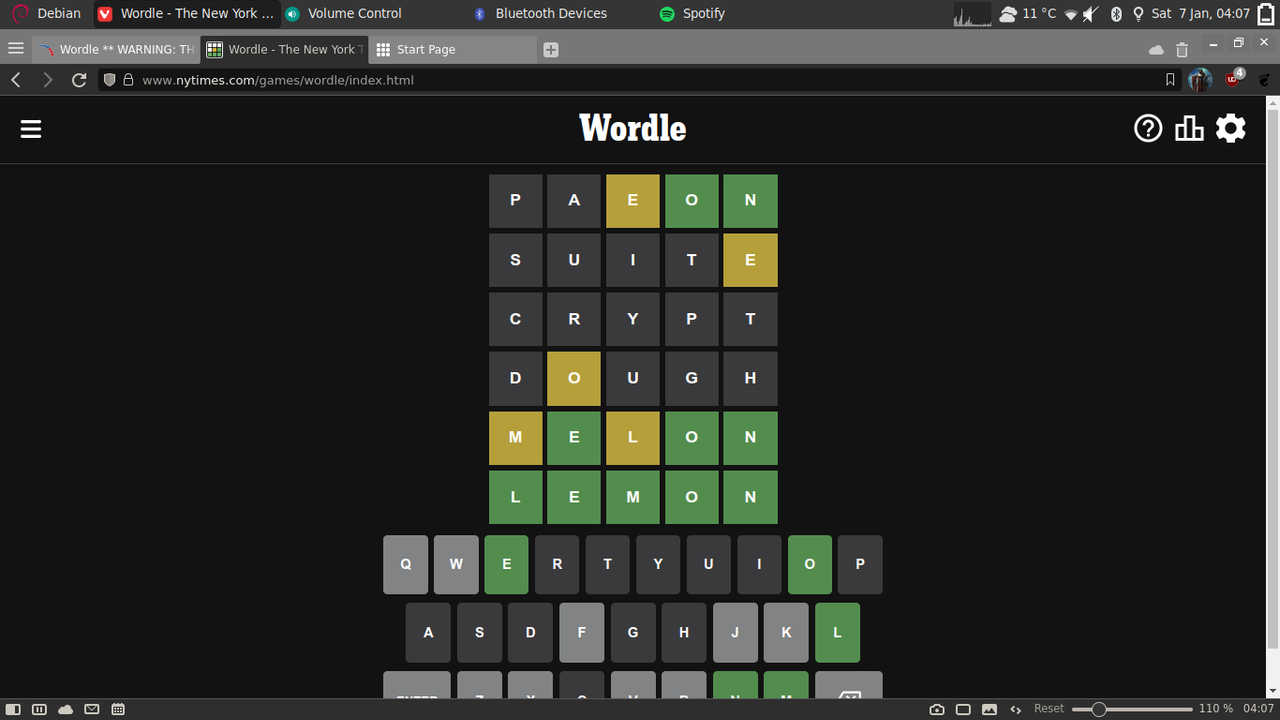Tap the P key on the Wordle keyboard
This screenshot has width=1280, height=720.
[860, 565]
